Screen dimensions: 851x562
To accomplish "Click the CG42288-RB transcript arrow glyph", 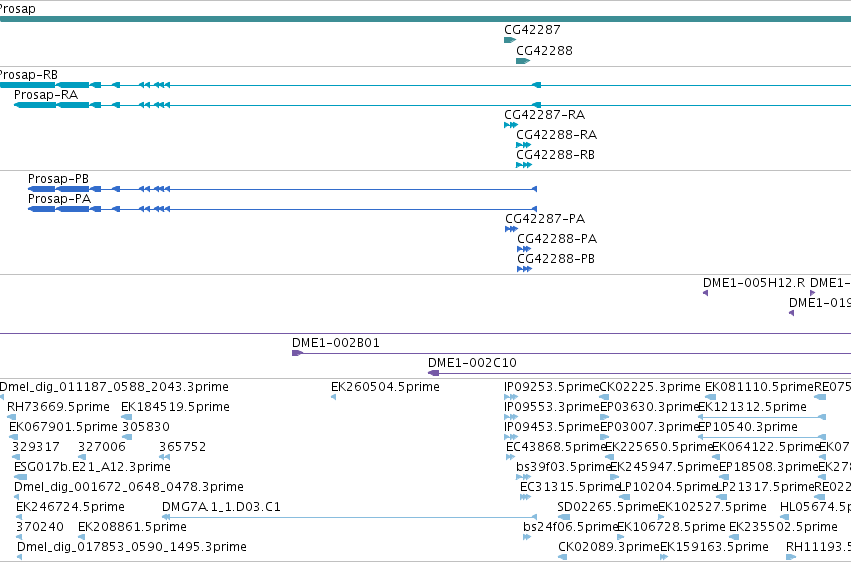I will tap(524, 165).
